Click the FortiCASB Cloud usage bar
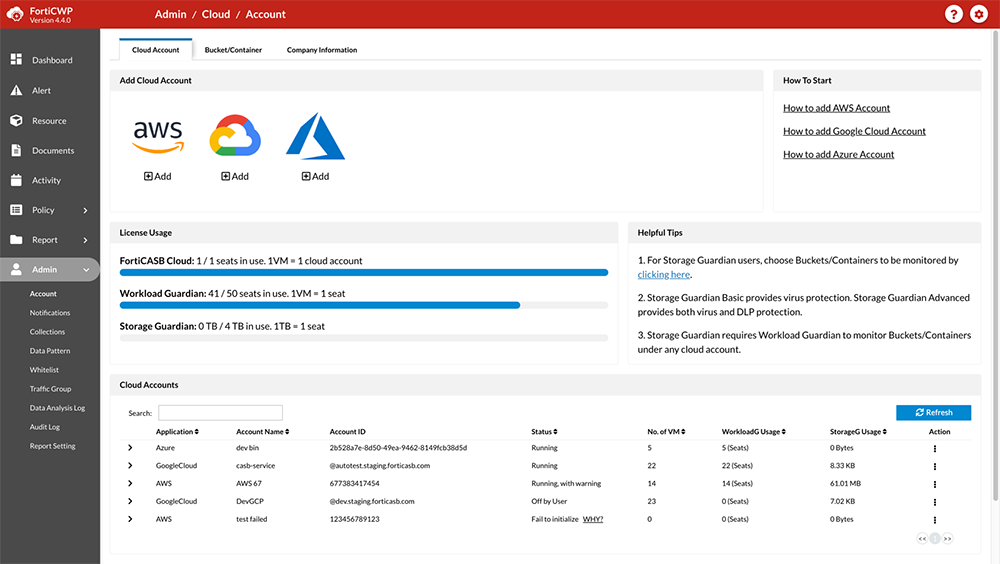The width and height of the screenshot is (1000, 564). tap(364, 272)
